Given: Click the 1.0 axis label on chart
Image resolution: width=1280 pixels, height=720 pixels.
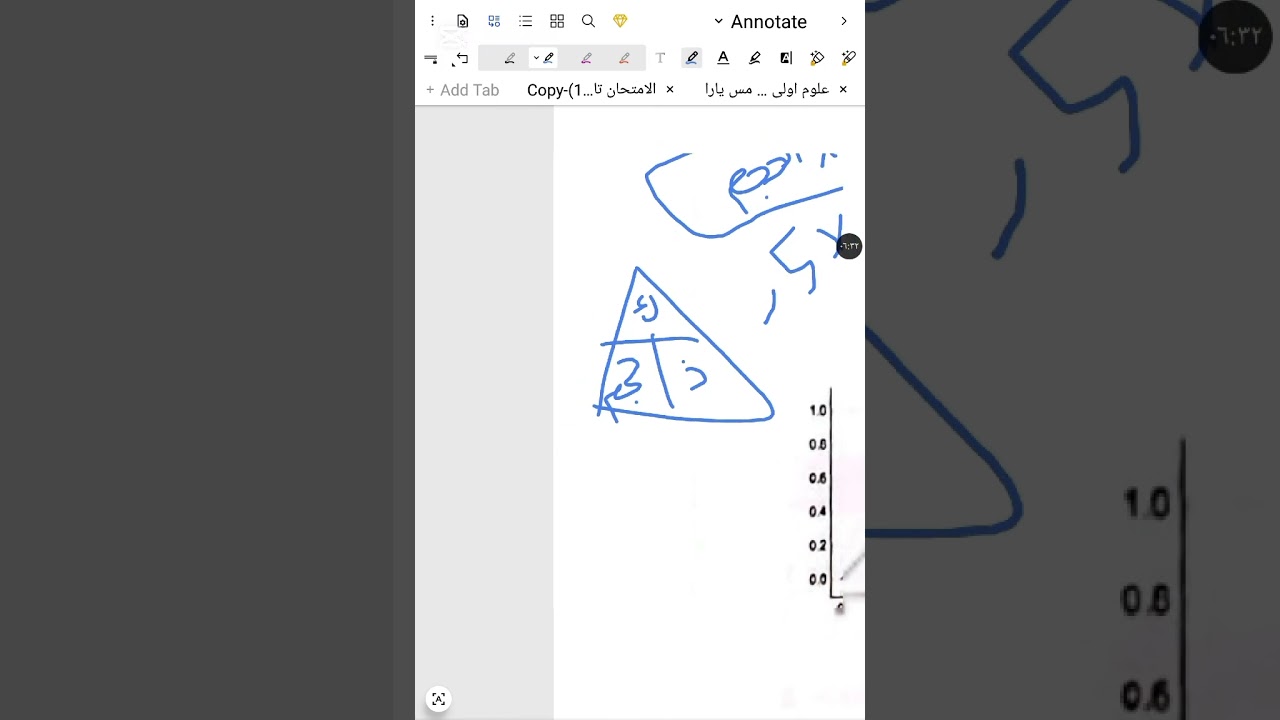Looking at the screenshot, I should 818,410.
